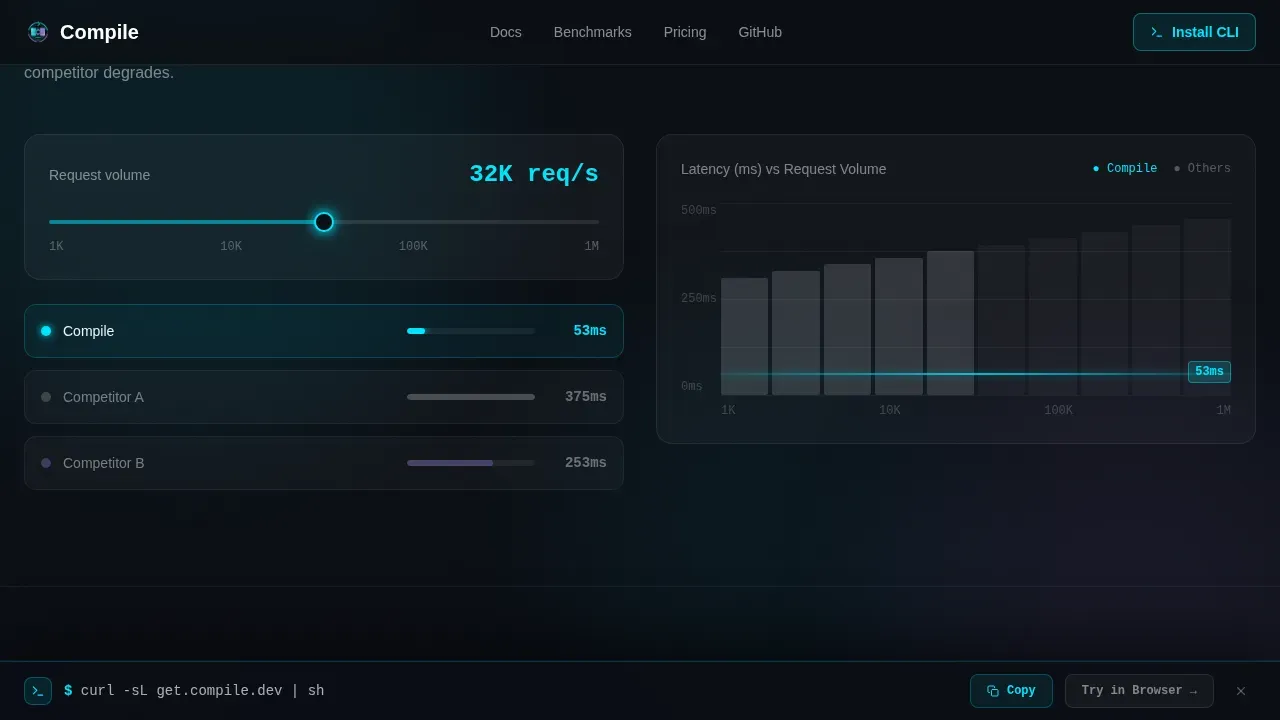
Task: Open the GitHub nav link
Action: tap(760, 32)
